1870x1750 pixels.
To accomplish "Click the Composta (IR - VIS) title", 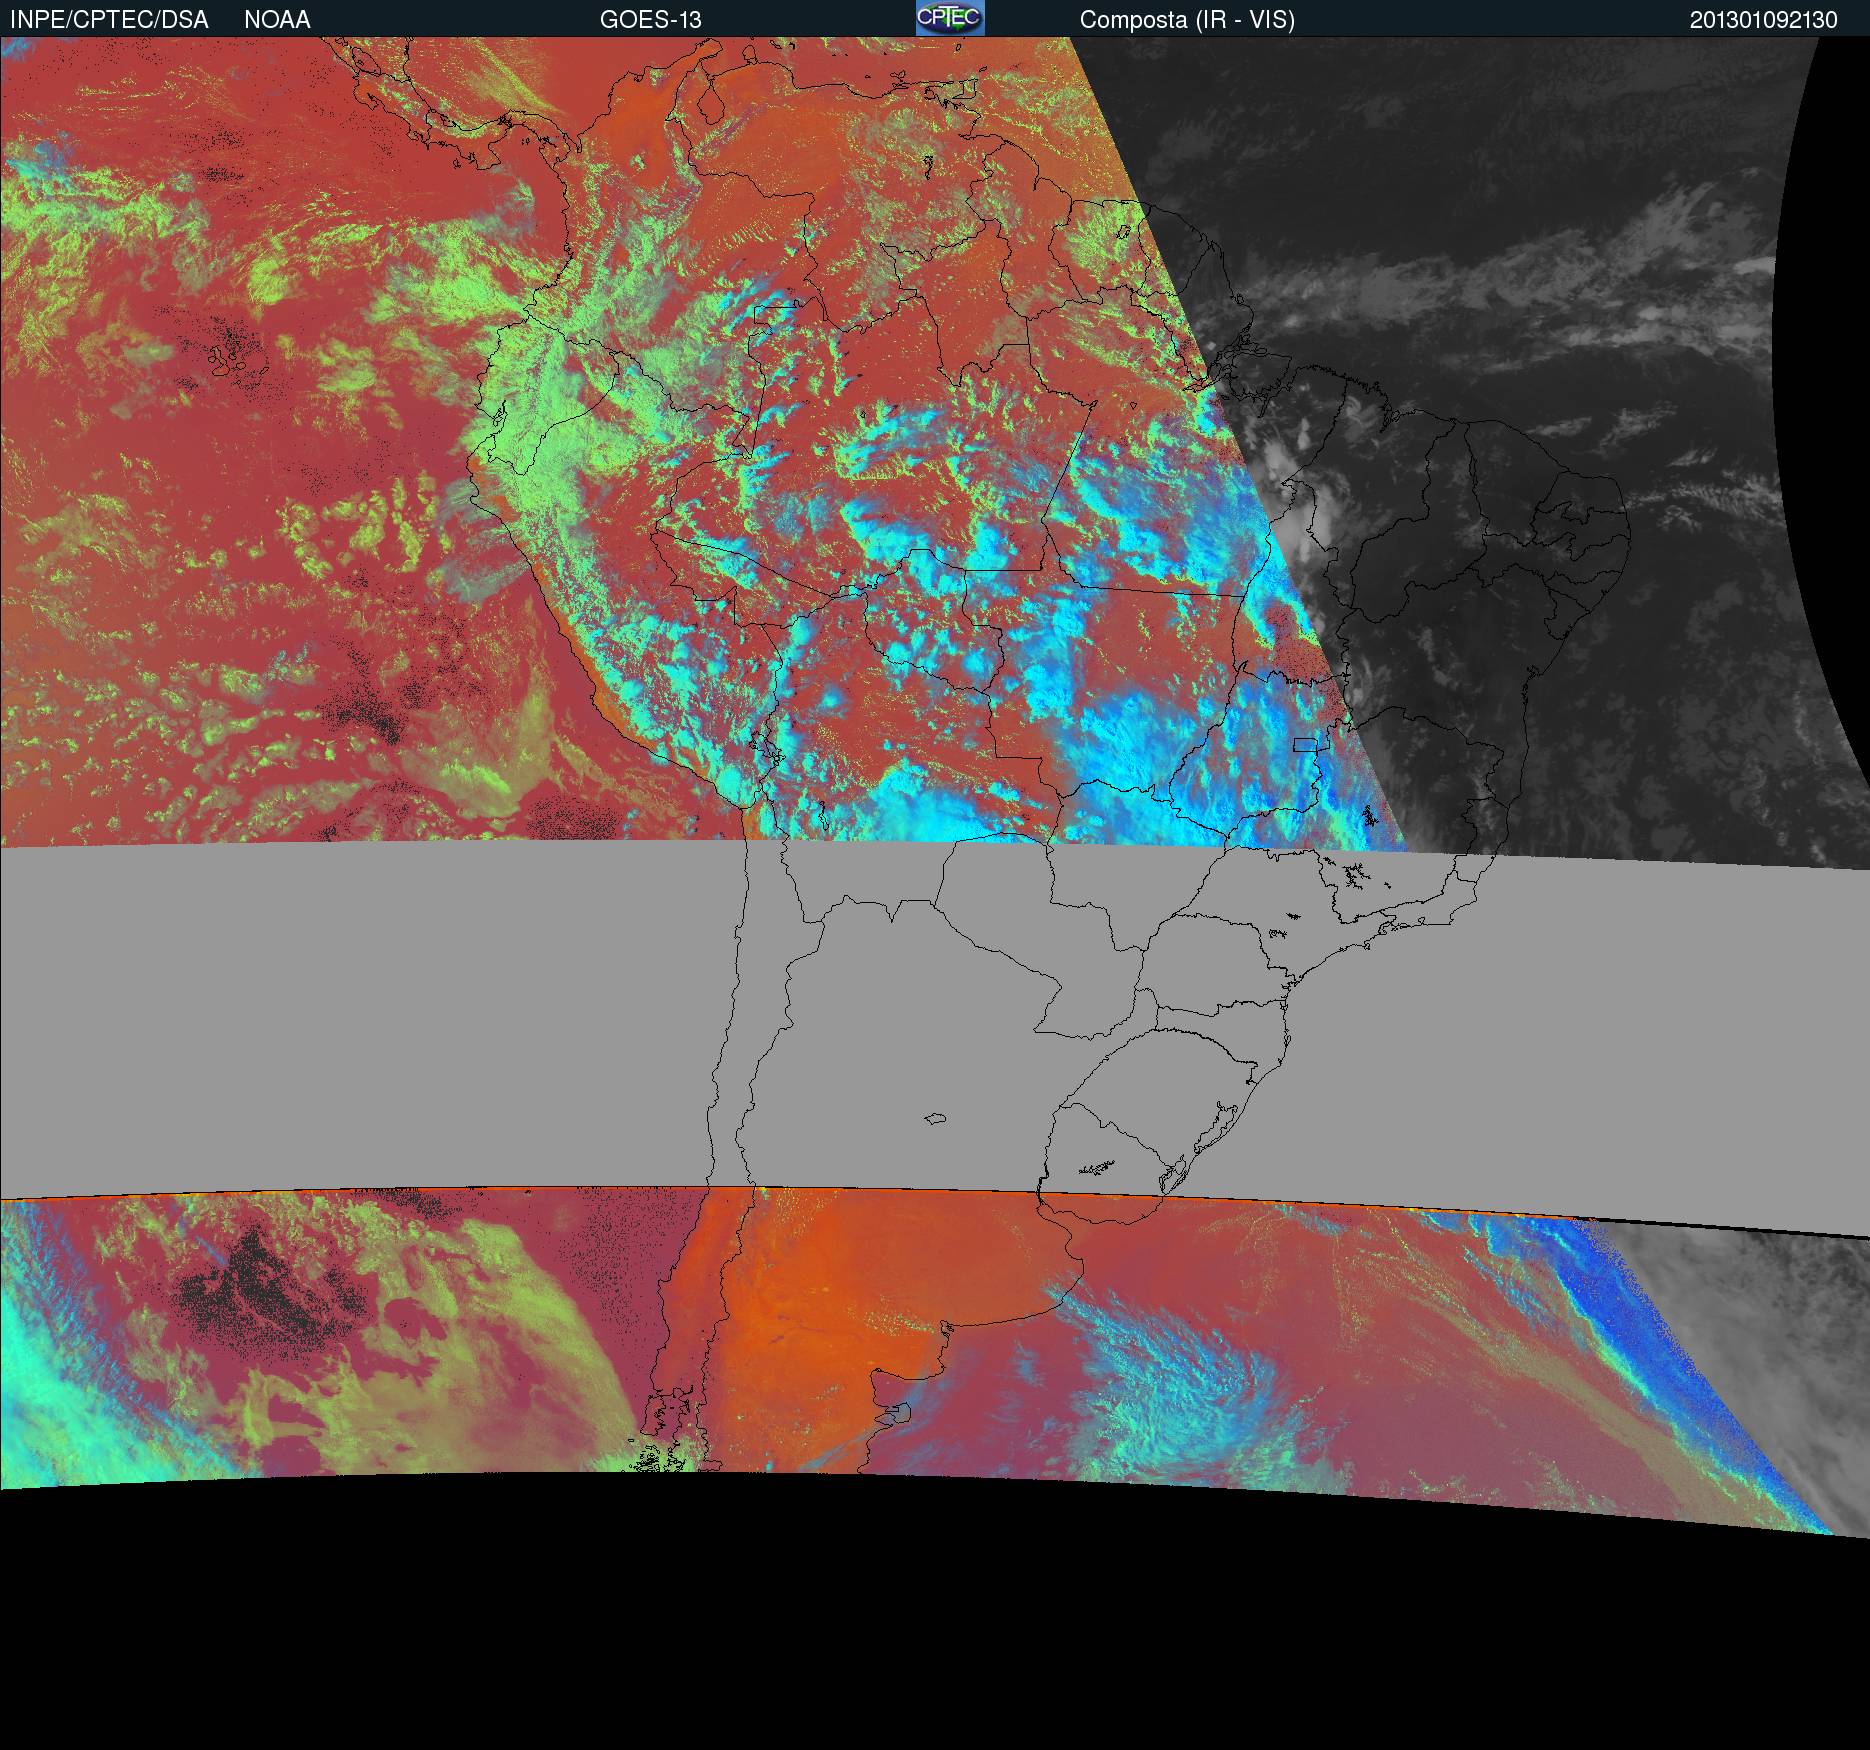I will coord(1187,21).
